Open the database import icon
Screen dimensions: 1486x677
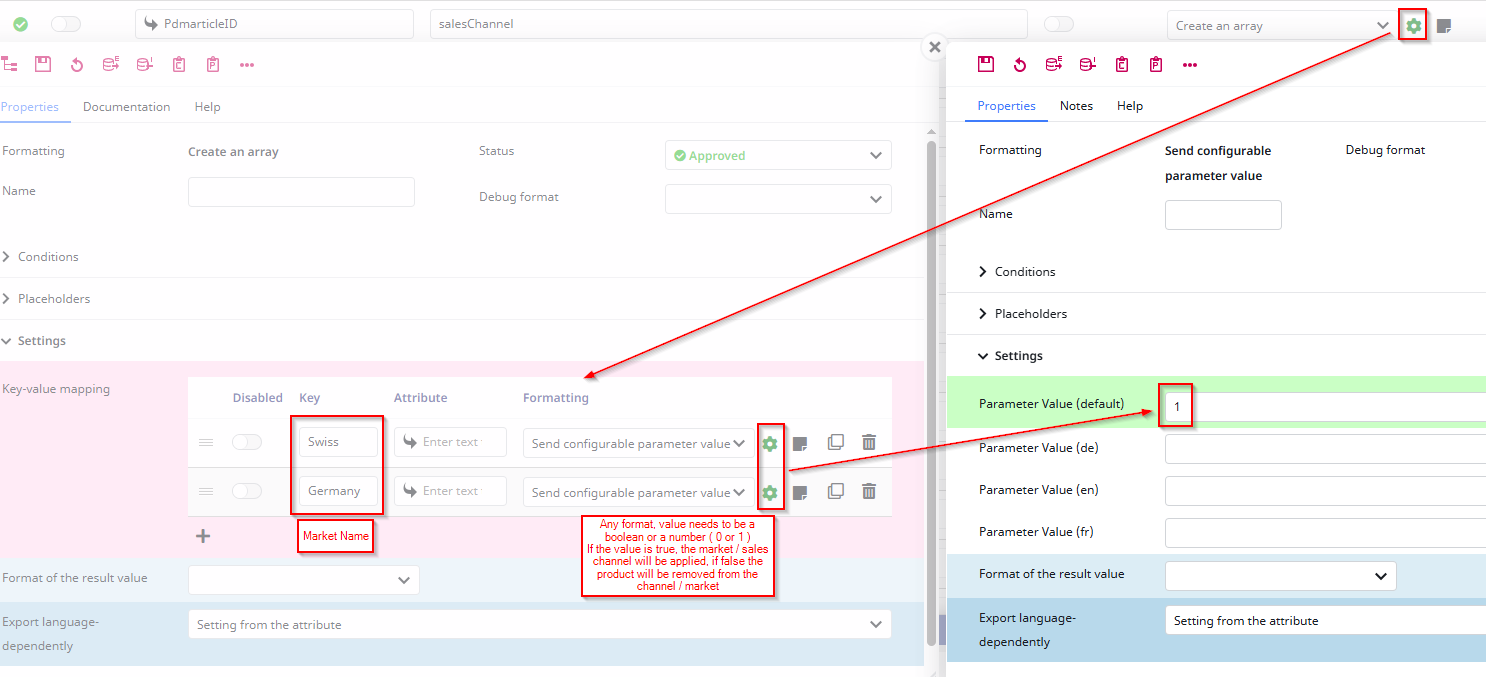pos(144,63)
